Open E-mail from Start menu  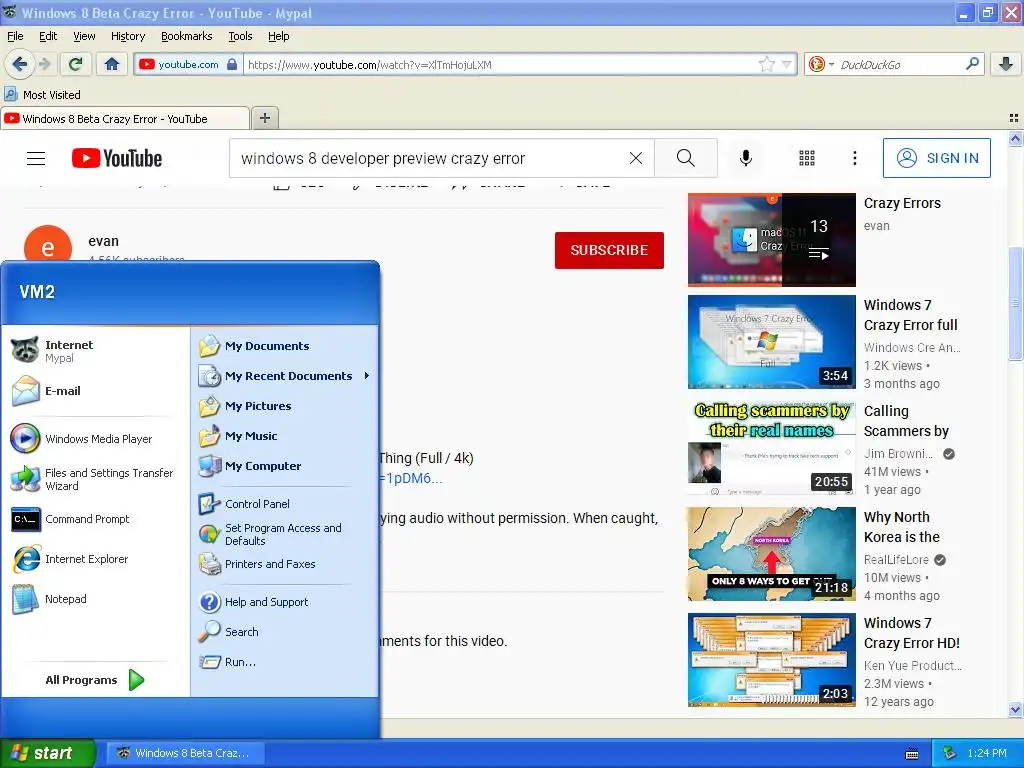(x=94, y=391)
